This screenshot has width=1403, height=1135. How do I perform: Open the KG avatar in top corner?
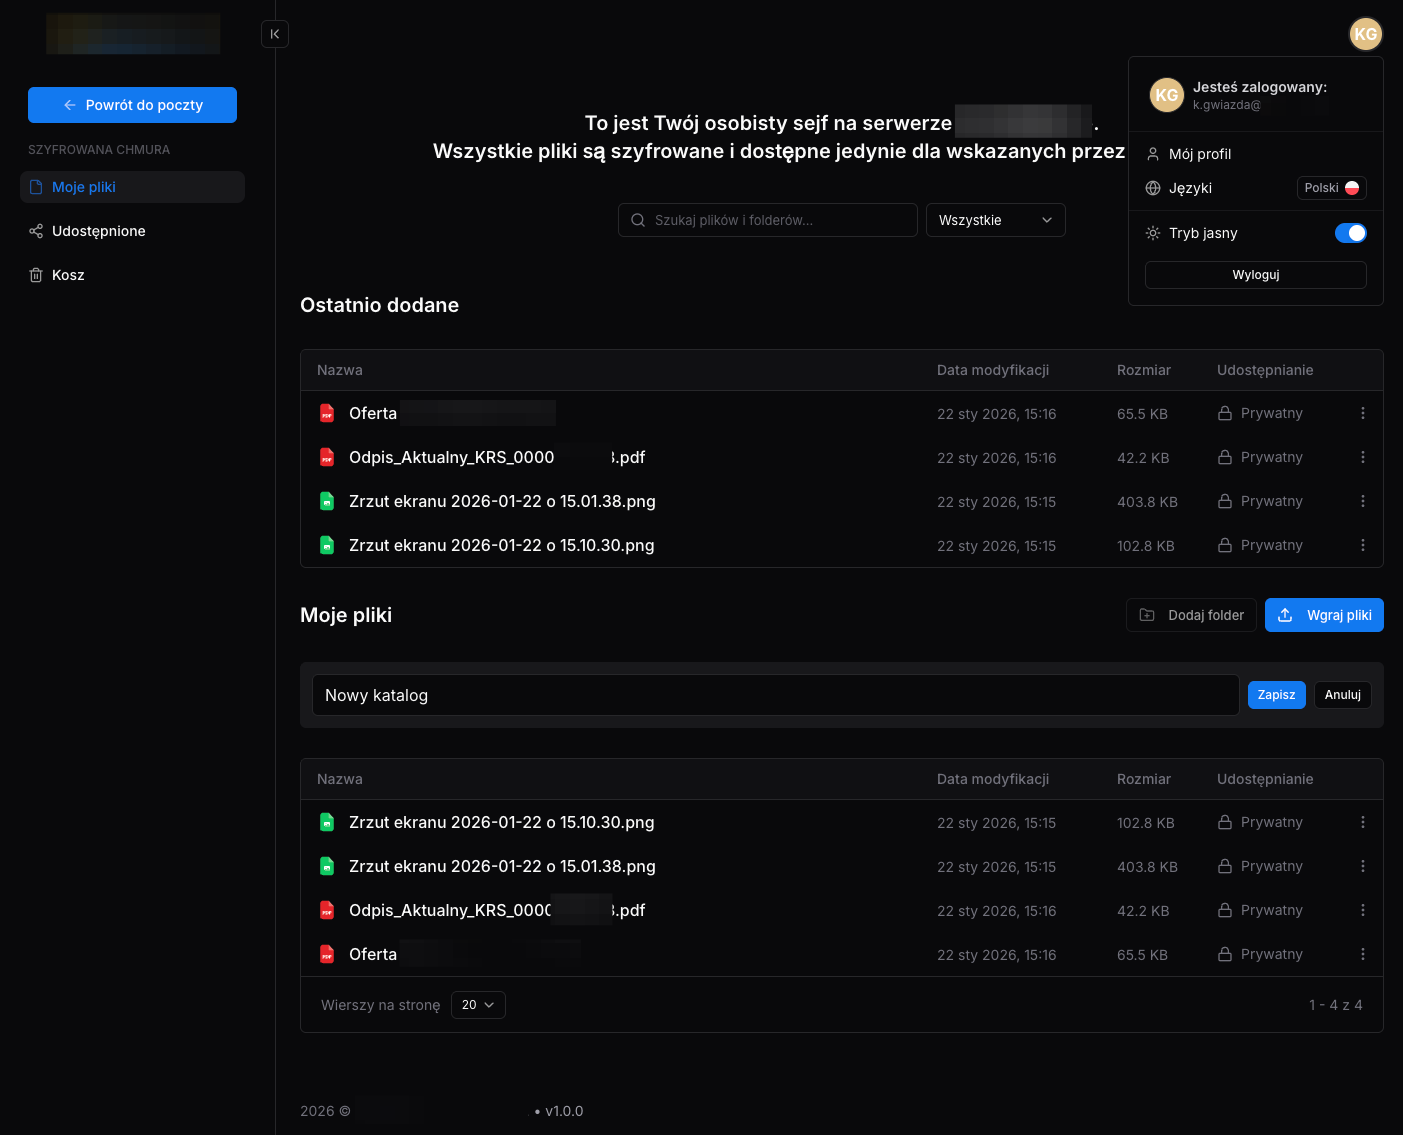1365,34
